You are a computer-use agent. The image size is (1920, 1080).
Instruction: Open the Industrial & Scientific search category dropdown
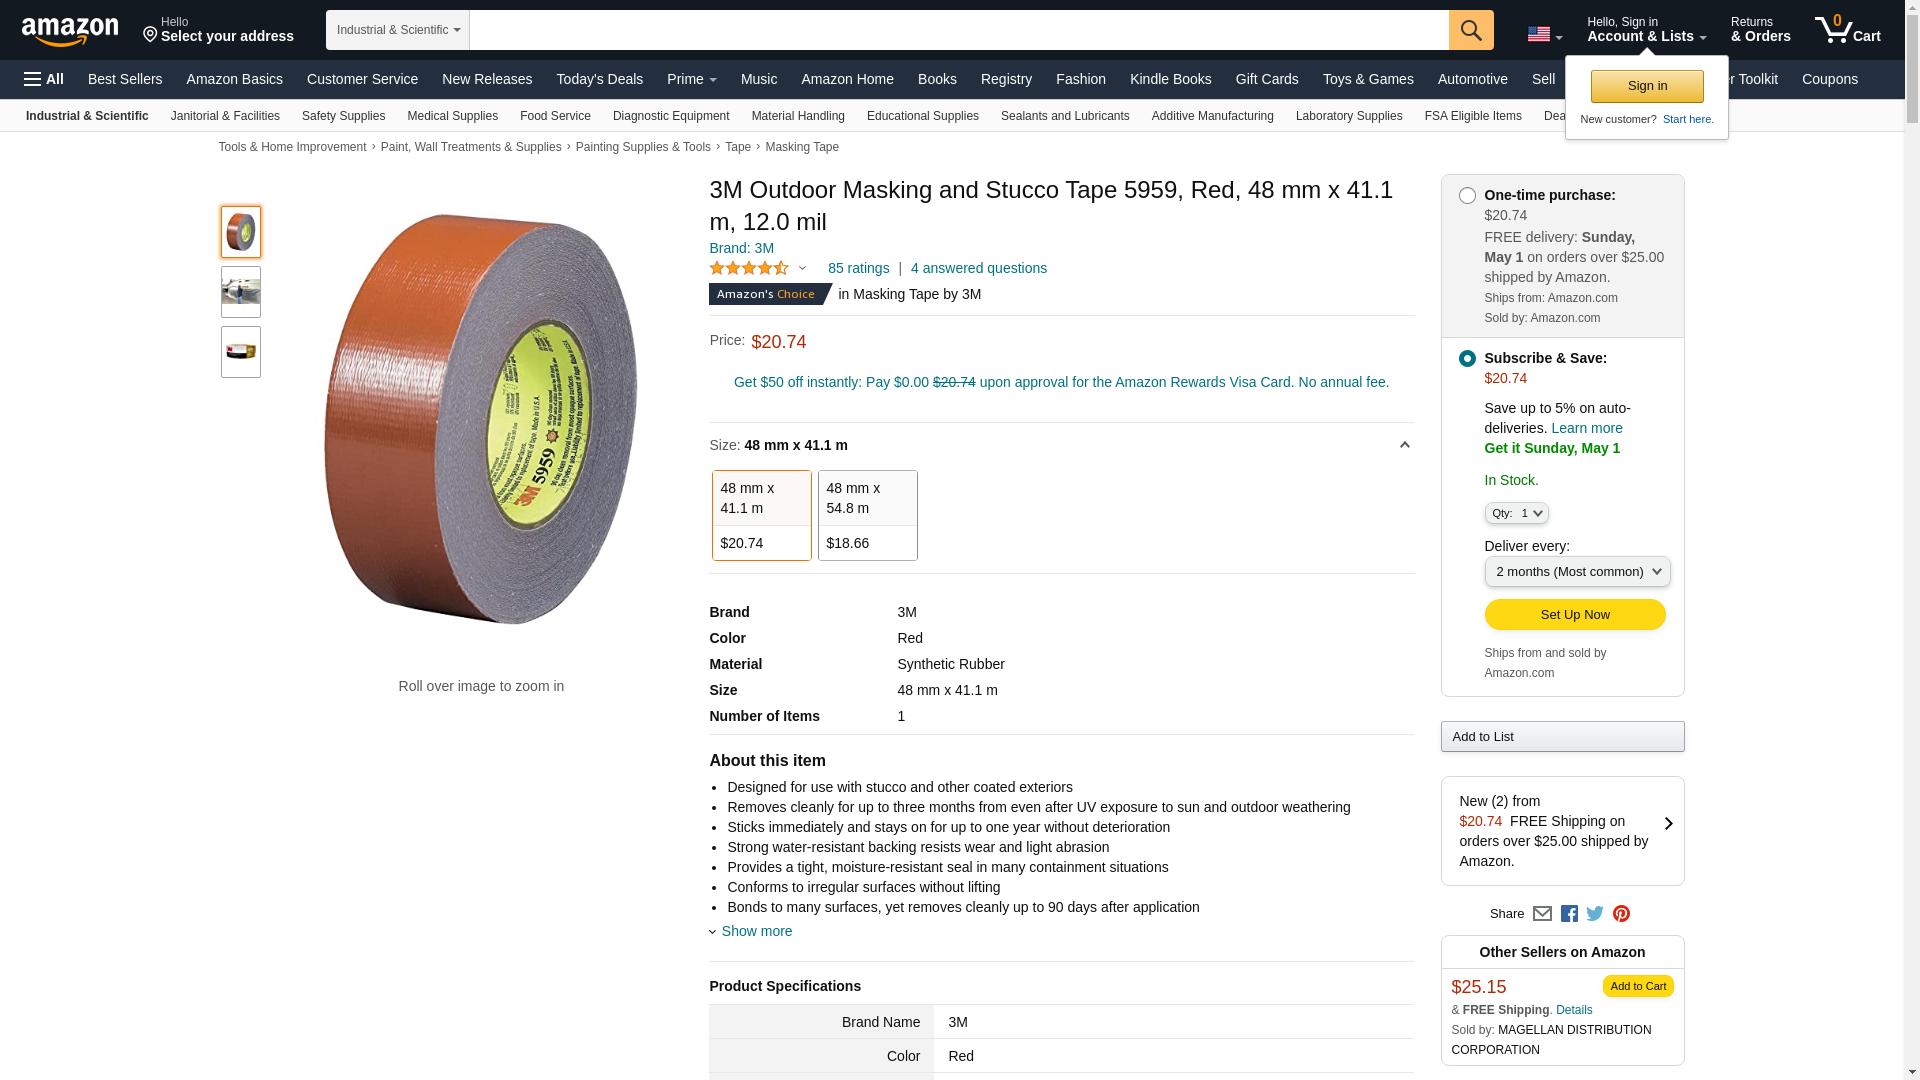(x=398, y=30)
